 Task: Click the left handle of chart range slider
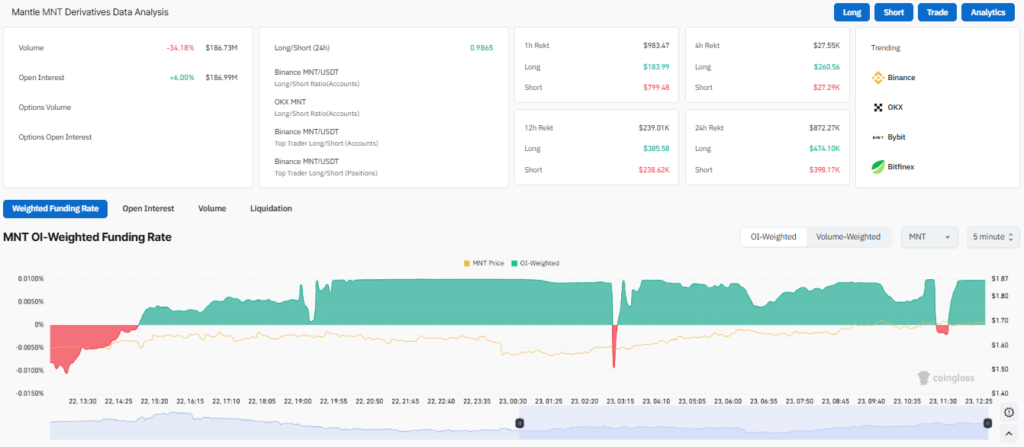pos(519,424)
